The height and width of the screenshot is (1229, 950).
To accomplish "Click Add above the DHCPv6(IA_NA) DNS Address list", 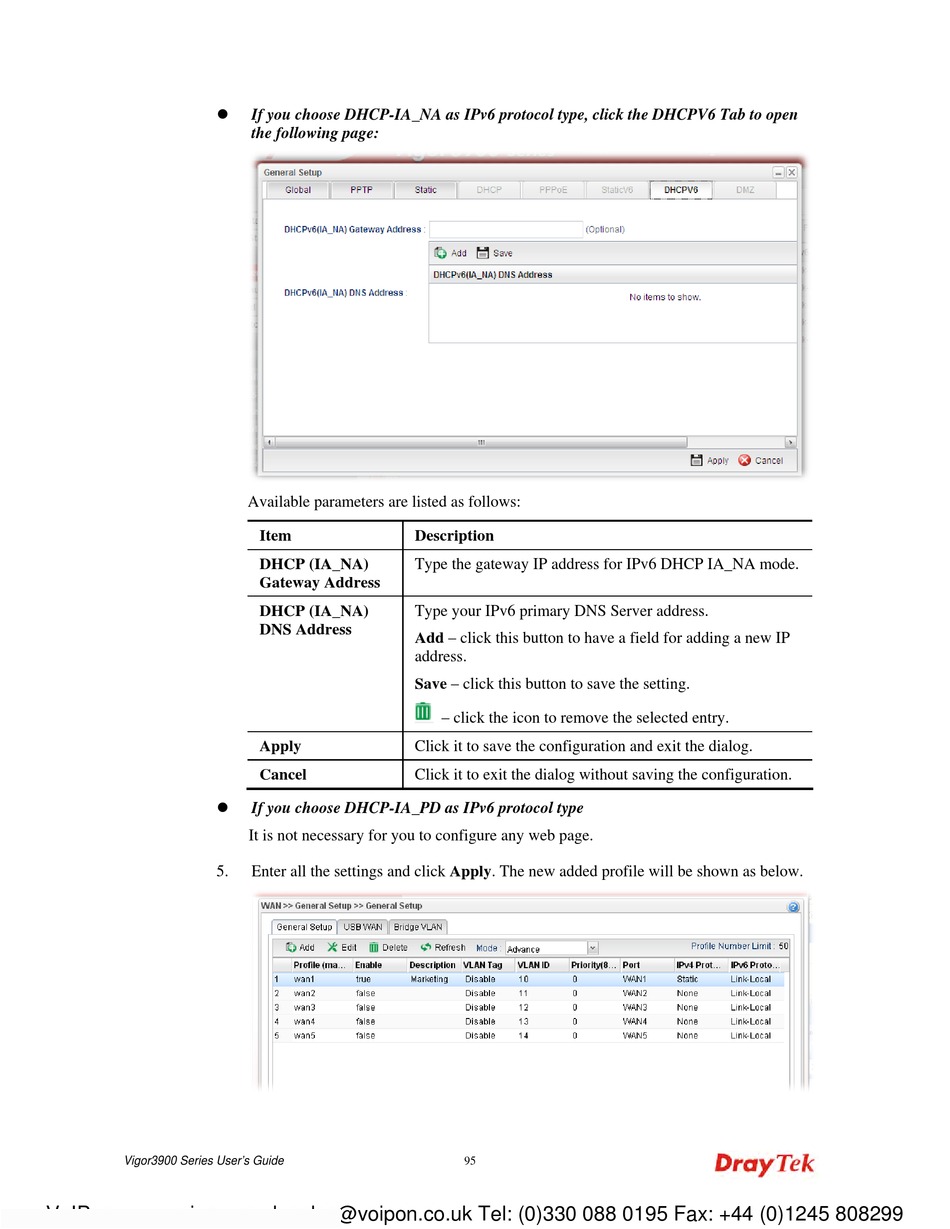I will pyautogui.click(x=450, y=253).
